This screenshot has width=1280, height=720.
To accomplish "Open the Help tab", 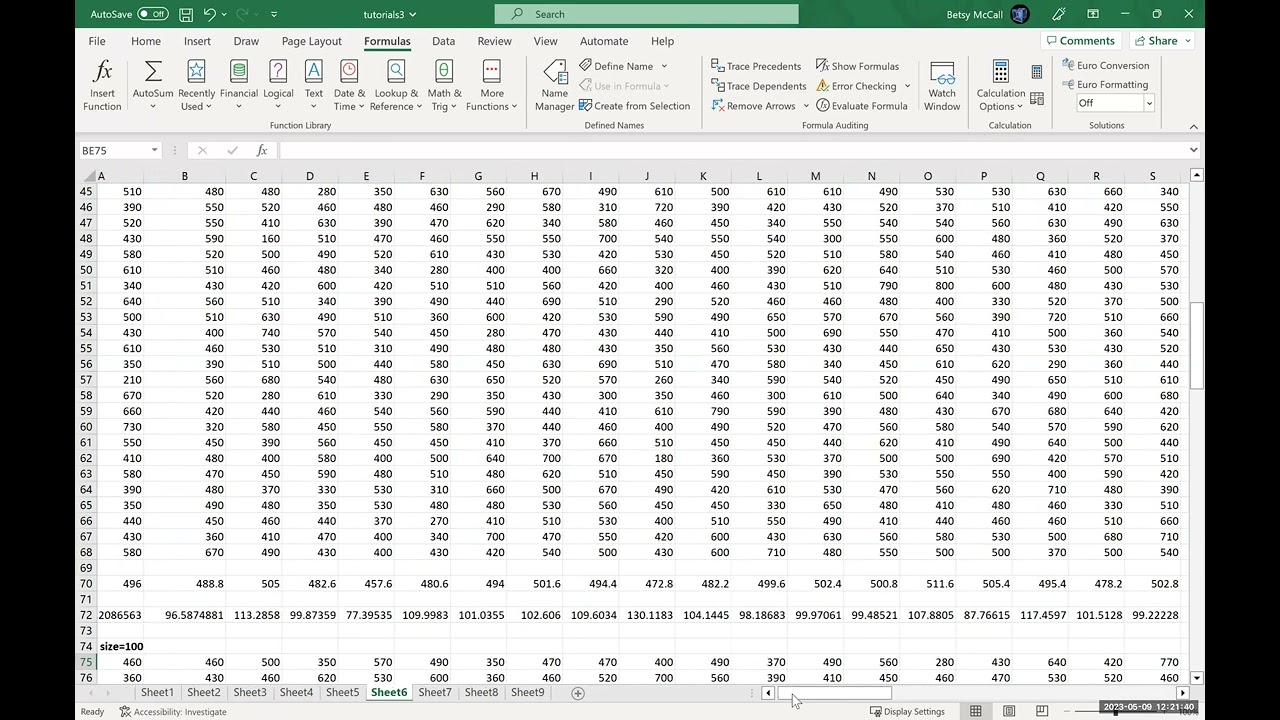I will click(x=662, y=41).
